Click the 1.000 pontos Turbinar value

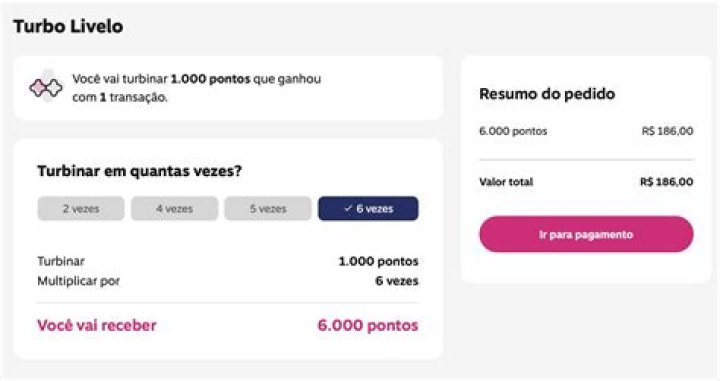378,261
